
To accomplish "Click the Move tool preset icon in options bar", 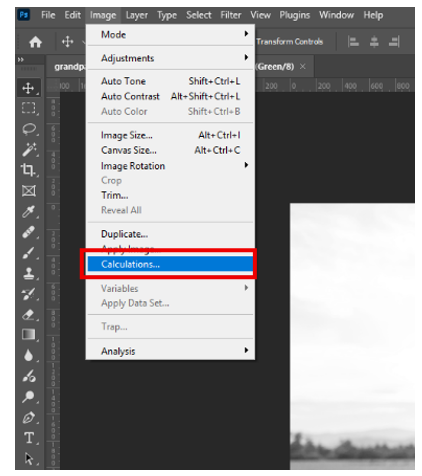I will pyautogui.click(x=68, y=42).
